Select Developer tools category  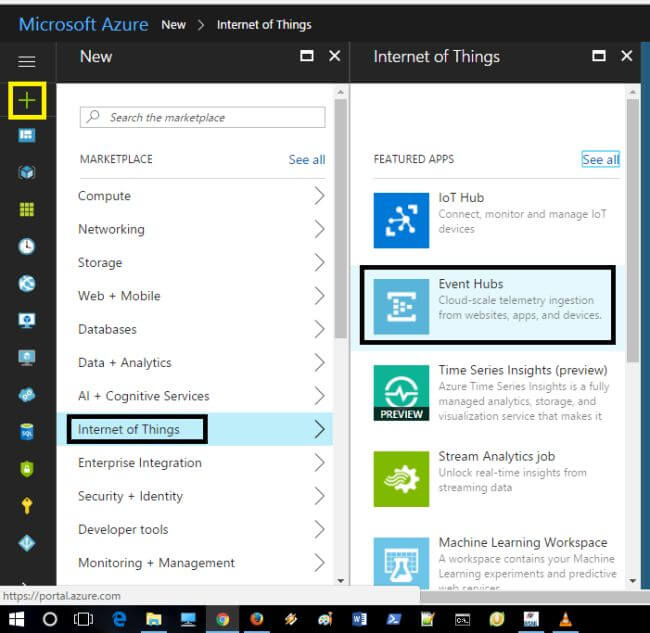tap(194, 529)
